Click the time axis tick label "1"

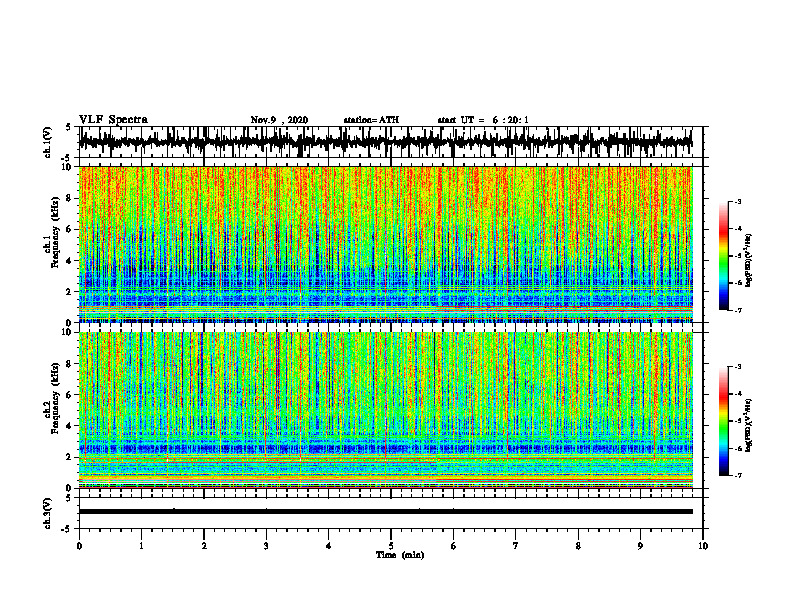click(x=141, y=546)
